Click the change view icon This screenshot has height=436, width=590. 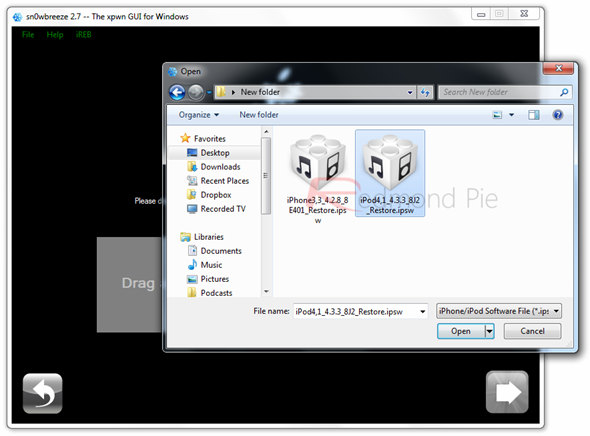497,115
